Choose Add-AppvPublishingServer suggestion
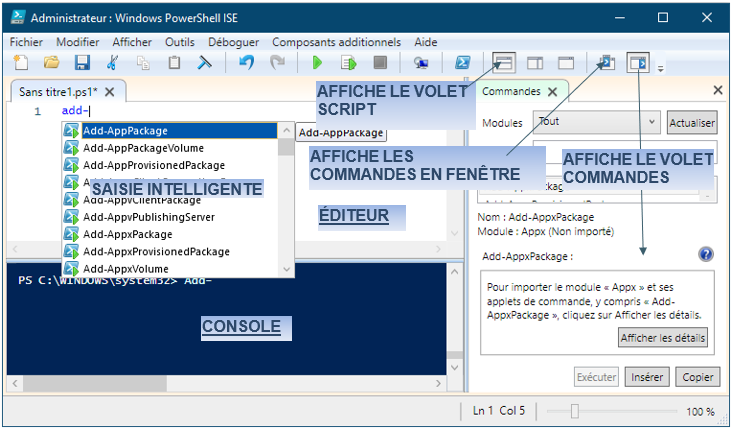This screenshot has width=735, height=429. [x=170, y=217]
